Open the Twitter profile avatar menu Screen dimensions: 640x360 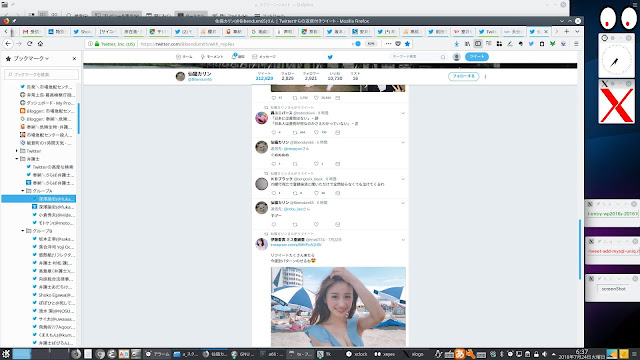tap(457, 57)
